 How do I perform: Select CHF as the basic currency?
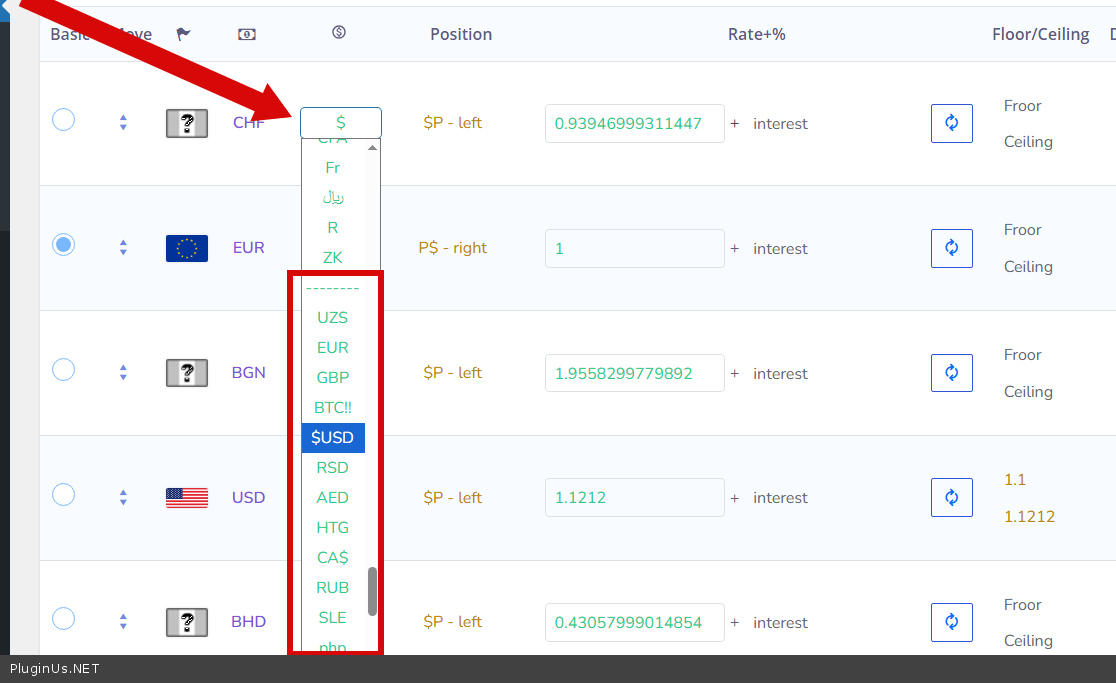(x=63, y=120)
